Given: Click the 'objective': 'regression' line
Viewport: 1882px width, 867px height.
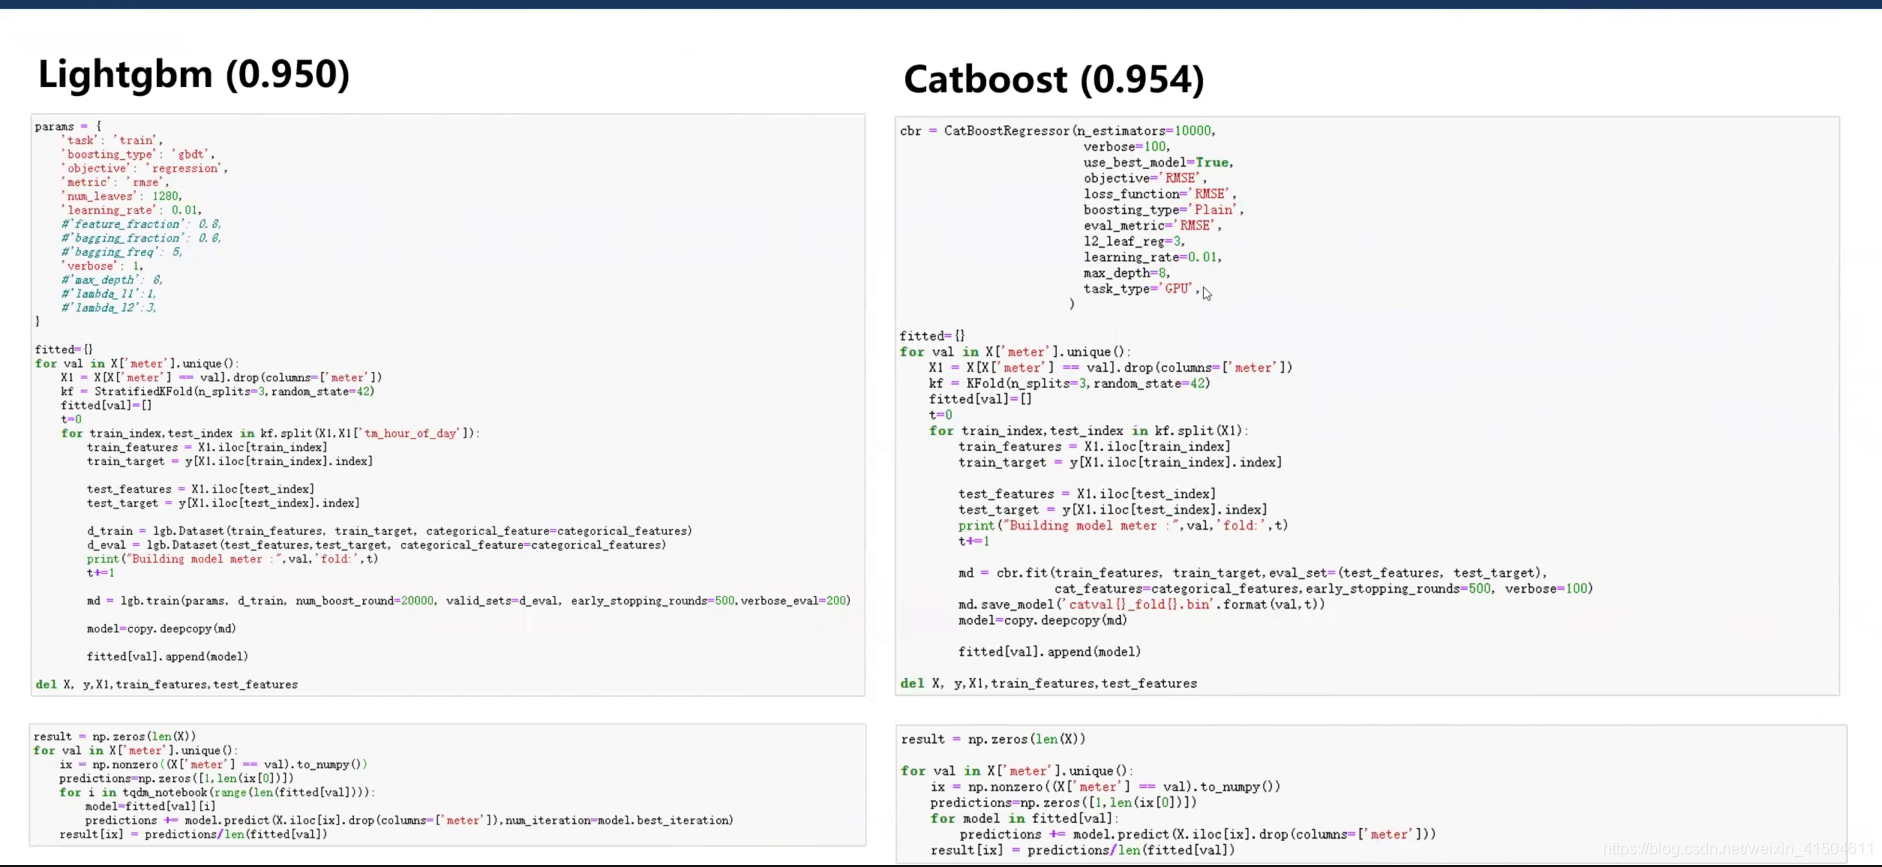Looking at the screenshot, I should point(144,169).
